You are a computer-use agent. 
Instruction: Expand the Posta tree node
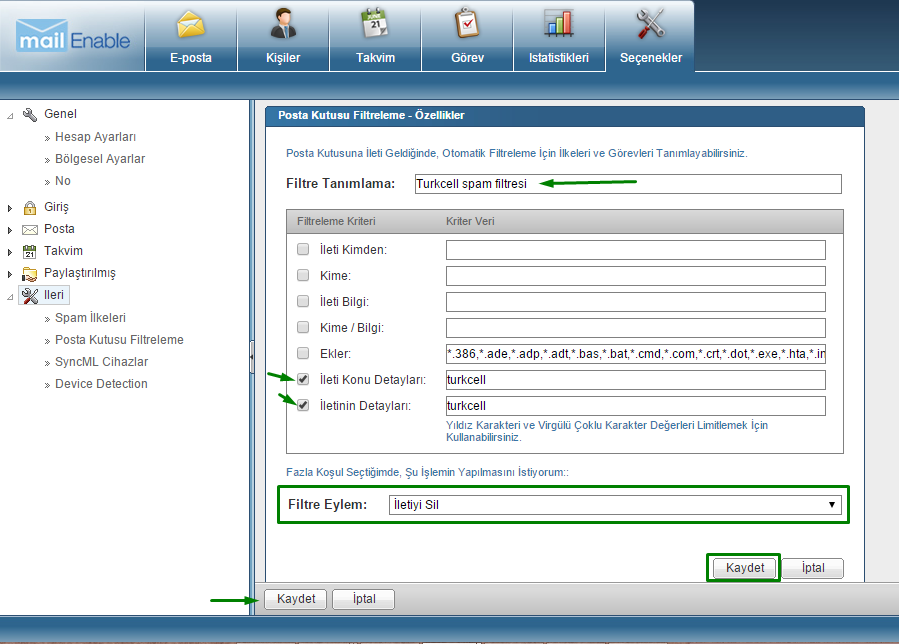[10, 230]
